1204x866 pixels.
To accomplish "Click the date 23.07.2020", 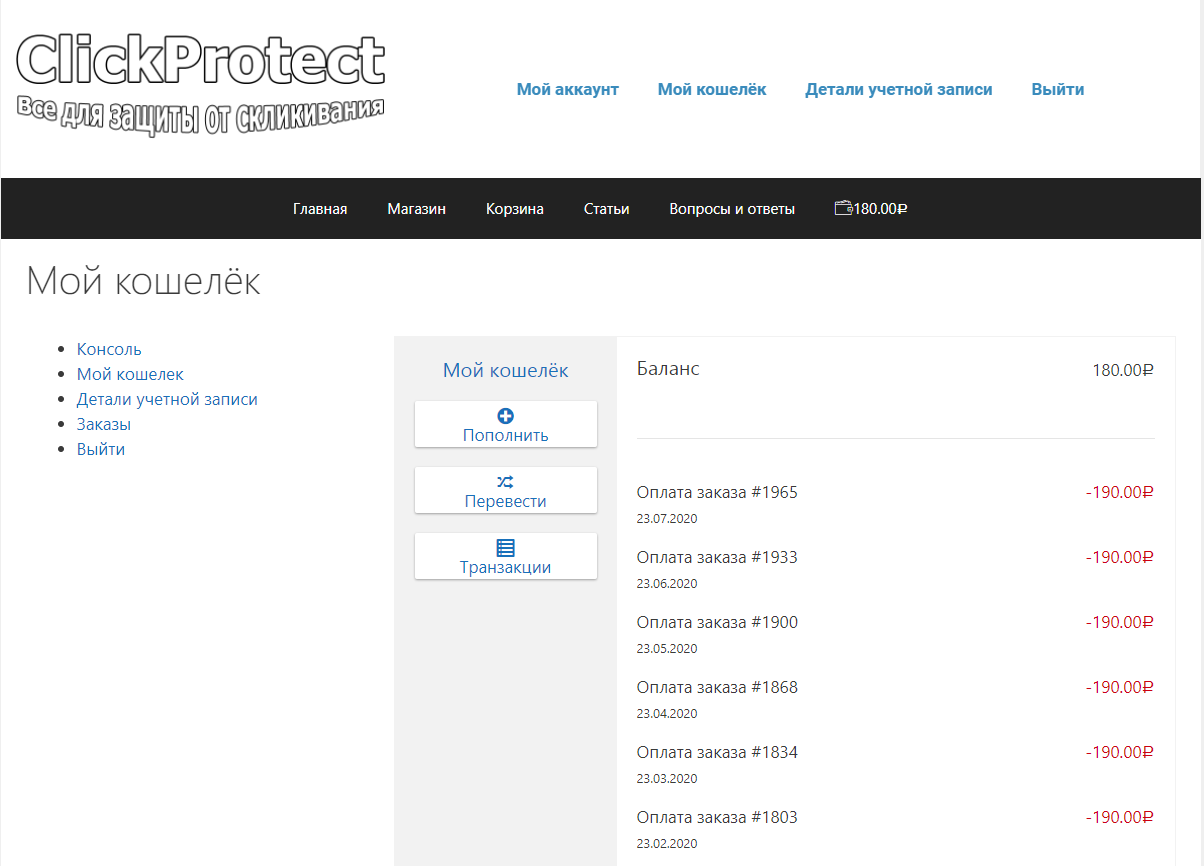I will pos(667,519).
